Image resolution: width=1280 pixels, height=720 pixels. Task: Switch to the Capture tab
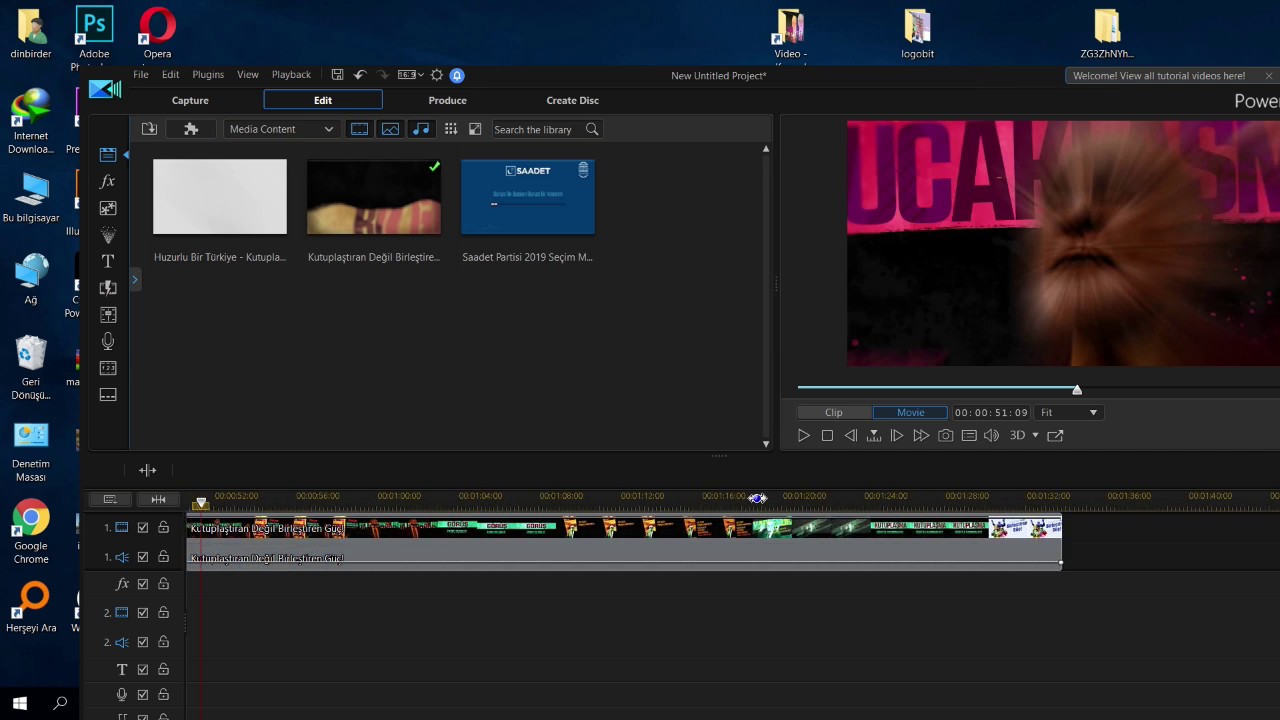(190, 100)
